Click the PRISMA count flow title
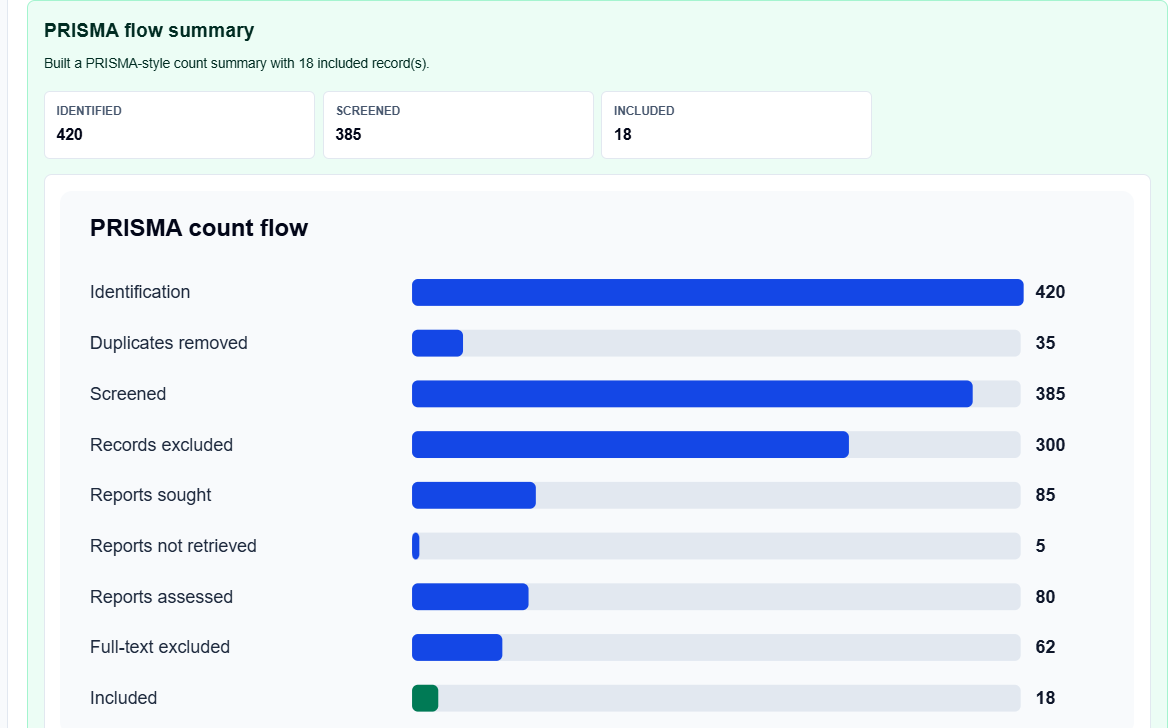1172x728 pixels. point(199,228)
